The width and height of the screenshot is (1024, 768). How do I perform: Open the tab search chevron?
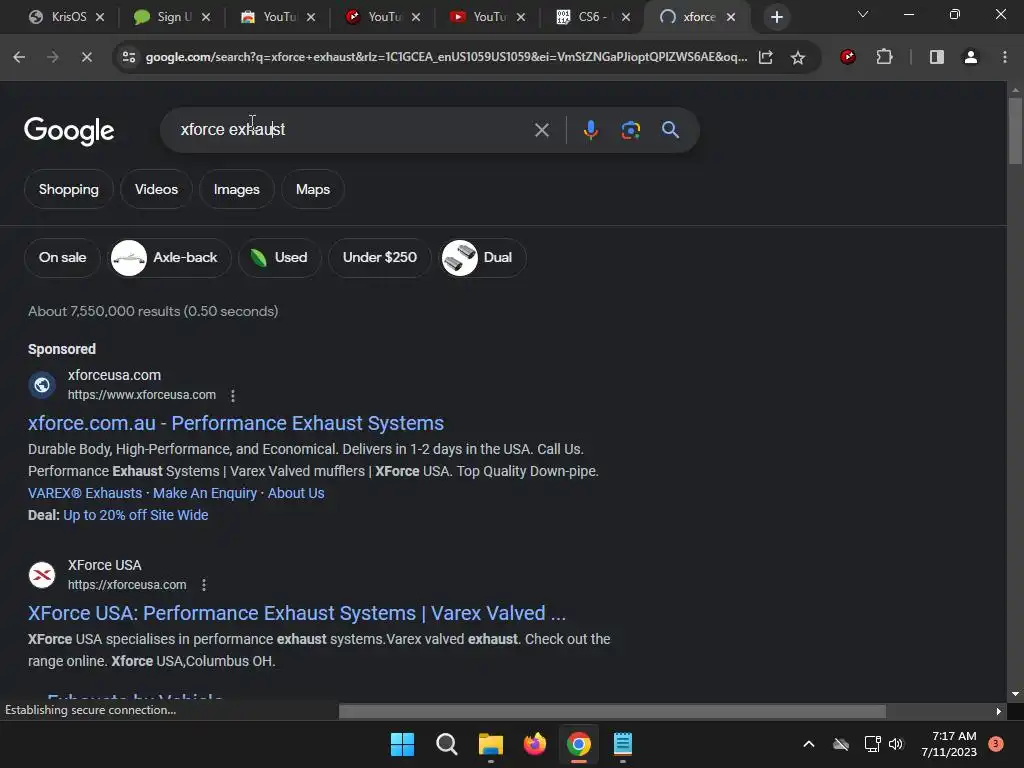[863, 14]
